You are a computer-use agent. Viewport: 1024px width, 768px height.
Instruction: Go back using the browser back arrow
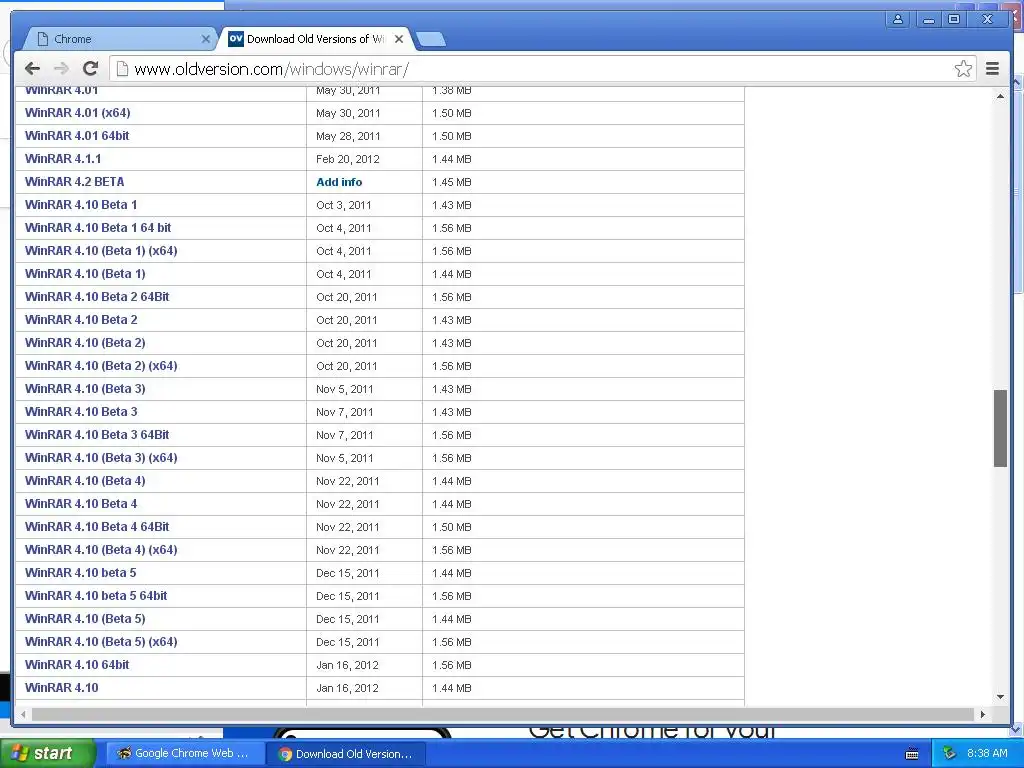[32, 69]
